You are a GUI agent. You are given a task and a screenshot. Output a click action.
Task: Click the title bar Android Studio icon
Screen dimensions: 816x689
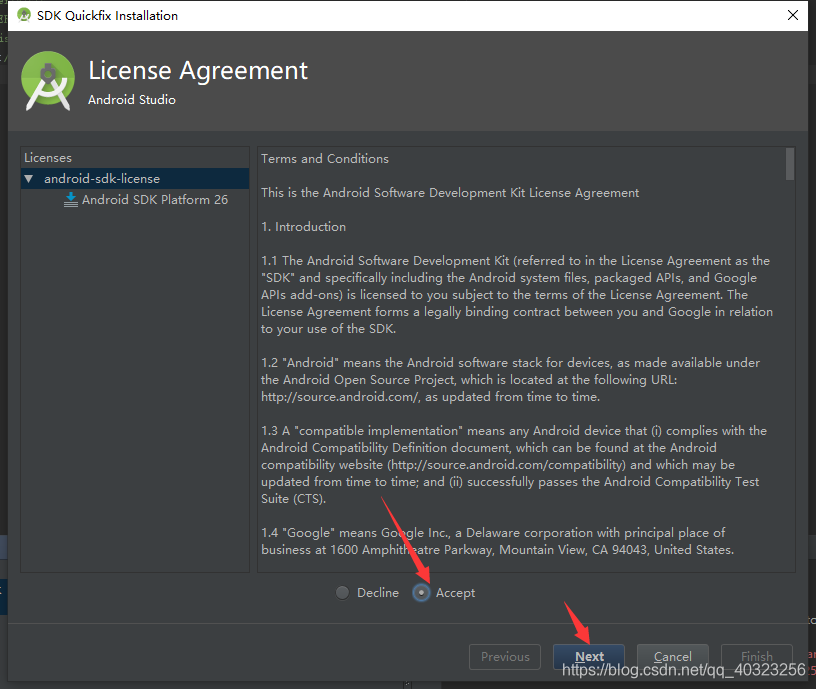point(24,15)
